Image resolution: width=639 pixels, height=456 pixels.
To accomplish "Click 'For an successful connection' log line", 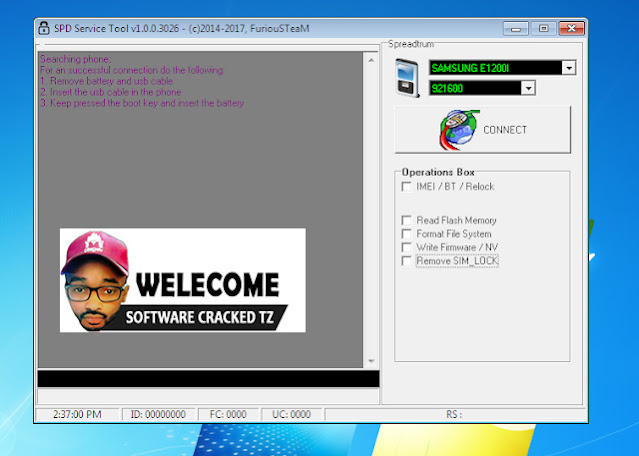I will click(132, 70).
